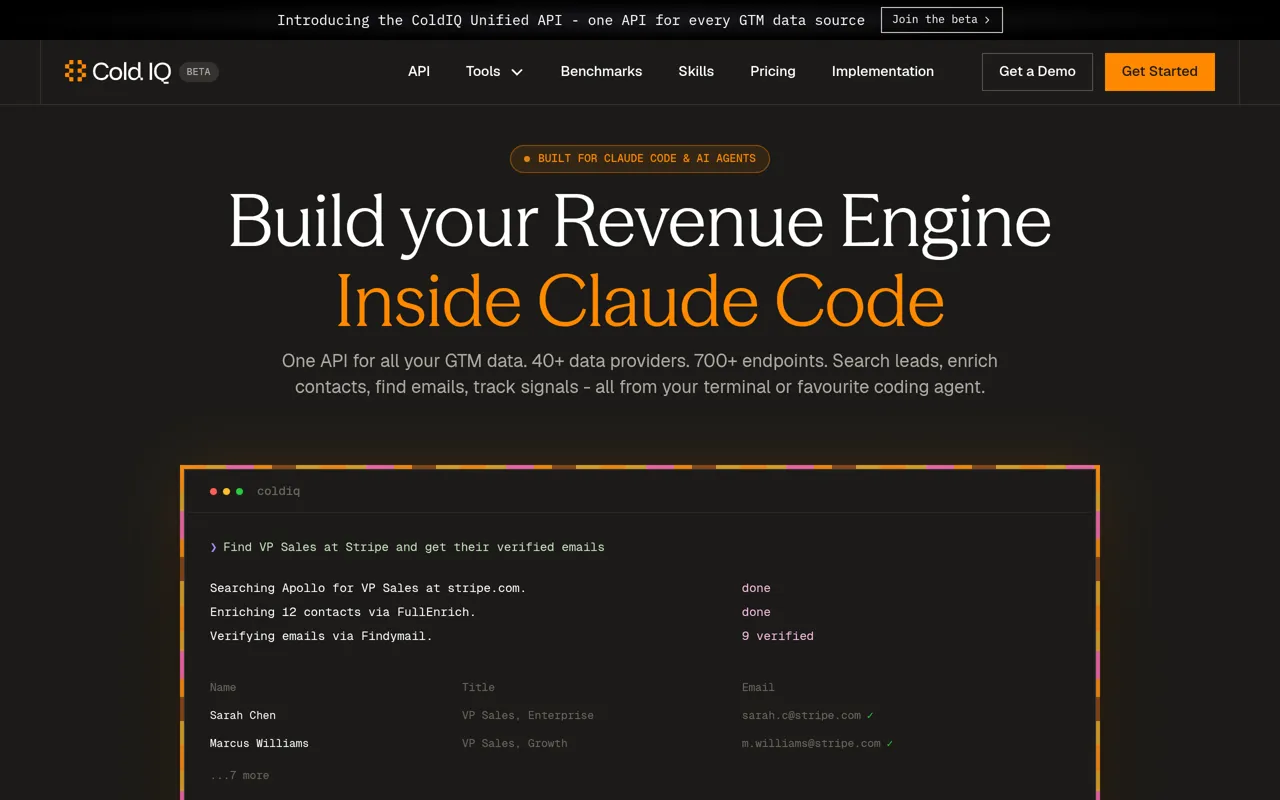Click the '9 verified' status
1280x800 pixels.
tap(778, 636)
